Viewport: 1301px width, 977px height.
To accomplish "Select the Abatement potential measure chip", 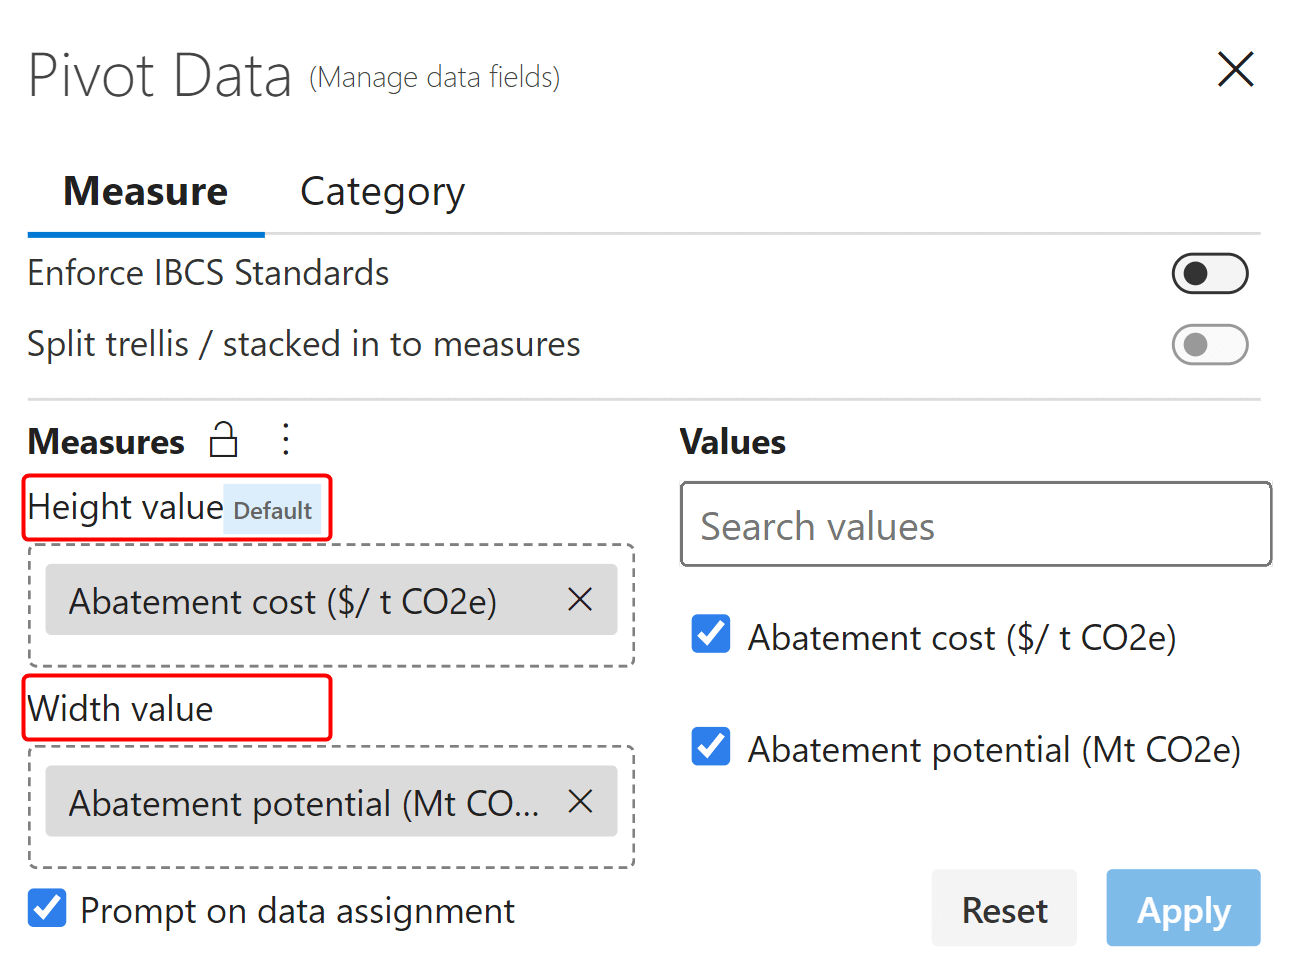I will [x=300, y=800].
